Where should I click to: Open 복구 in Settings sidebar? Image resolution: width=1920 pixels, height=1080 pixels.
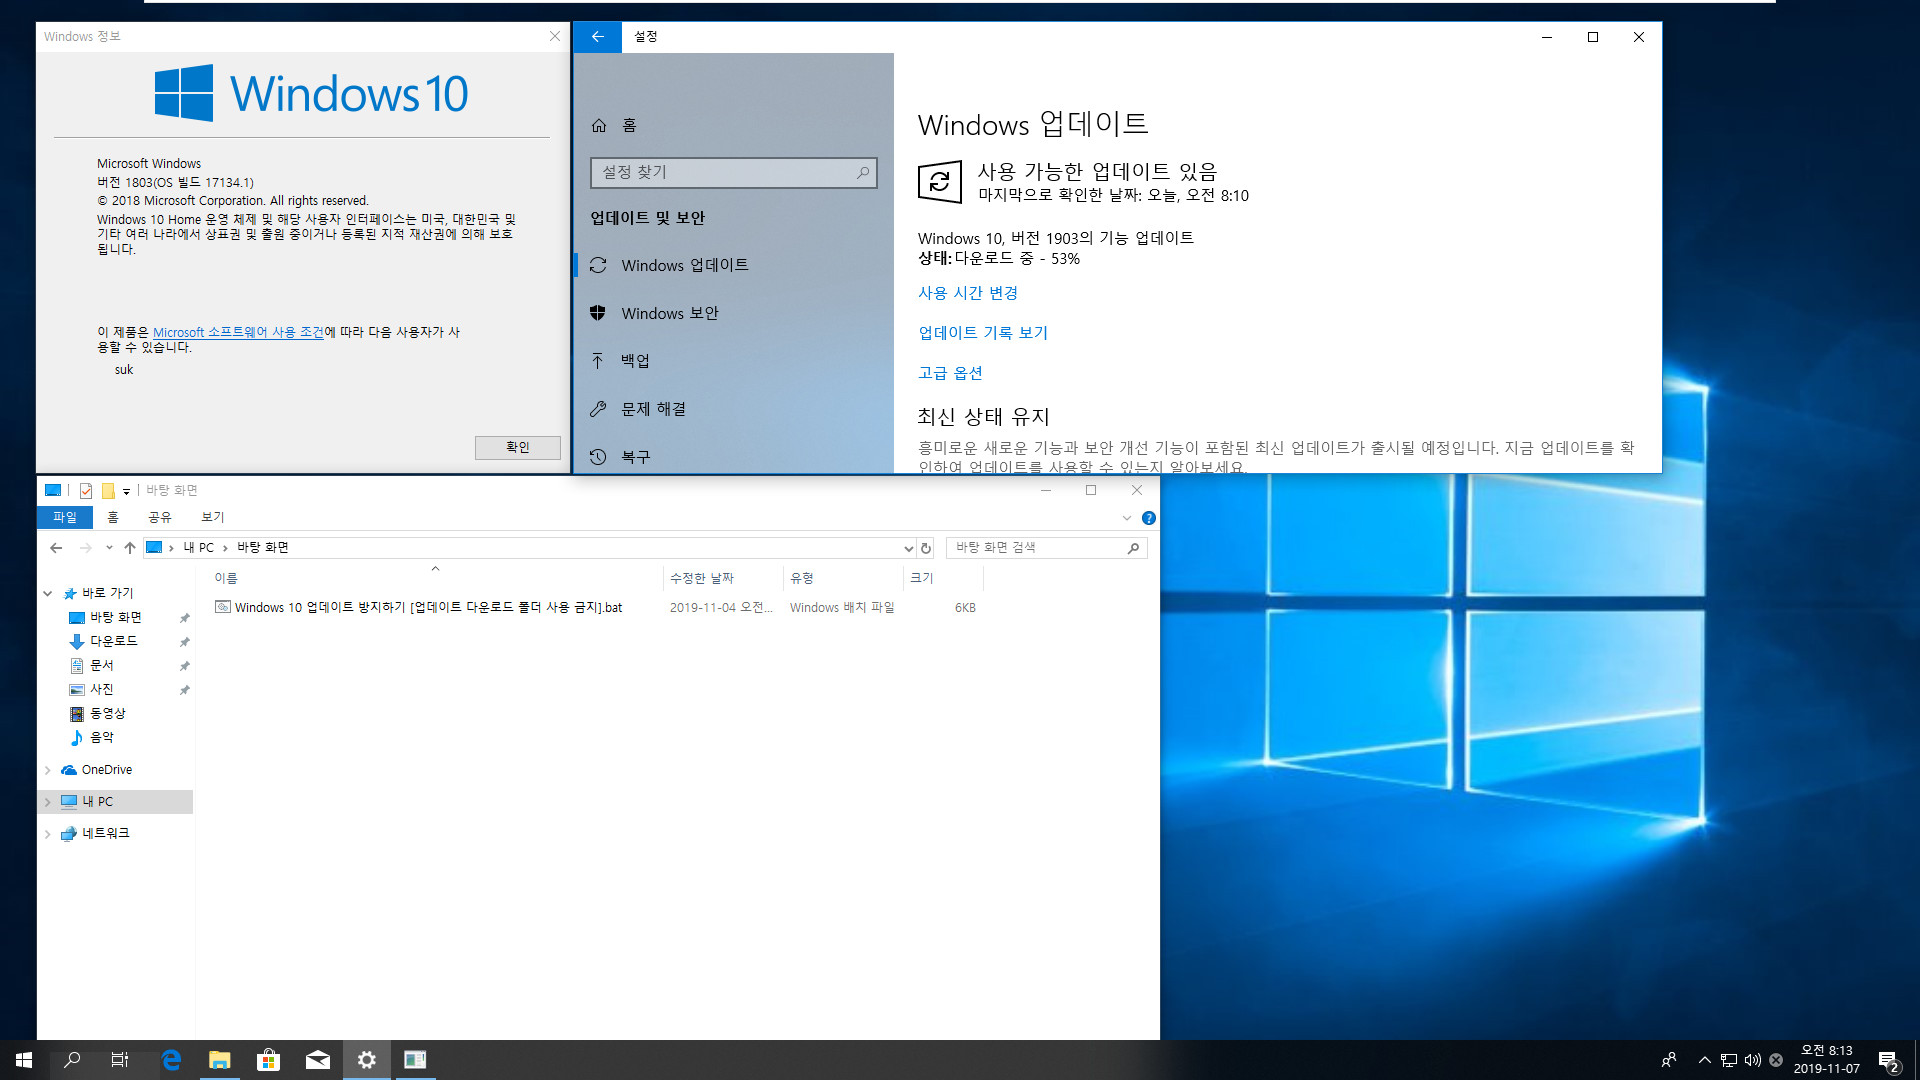[x=733, y=457]
